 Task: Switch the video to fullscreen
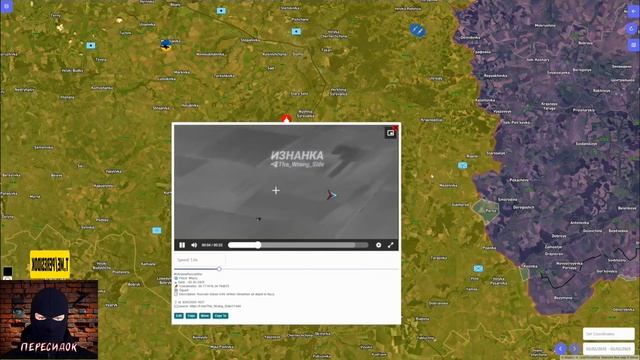coord(391,245)
